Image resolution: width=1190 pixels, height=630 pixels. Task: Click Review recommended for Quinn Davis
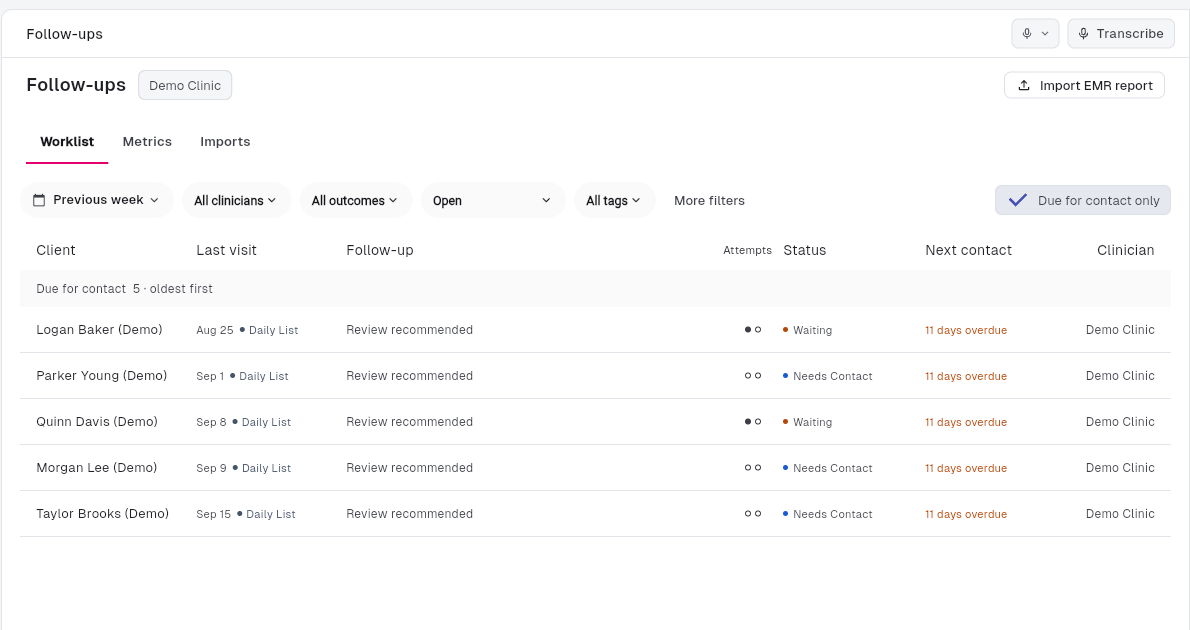click(410, 422)
